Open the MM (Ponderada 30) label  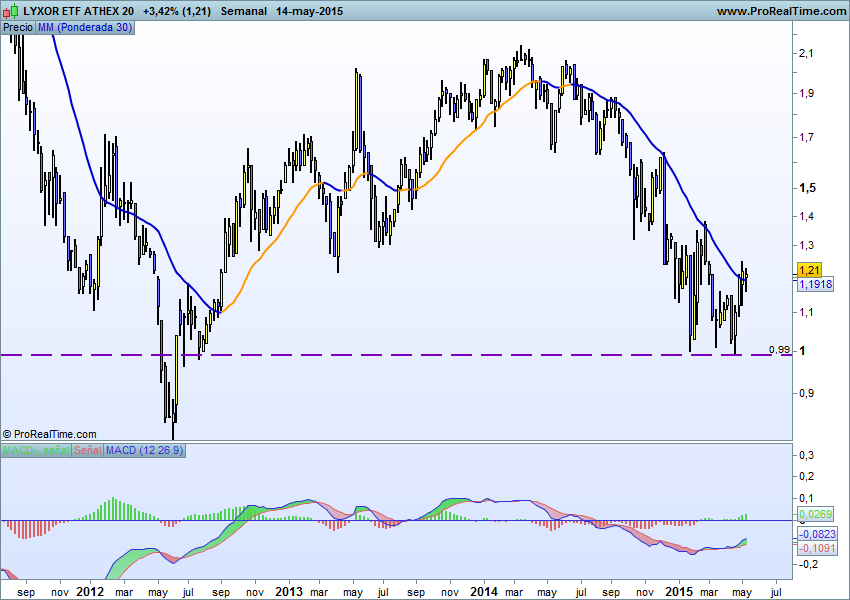(x=84, y=27)
